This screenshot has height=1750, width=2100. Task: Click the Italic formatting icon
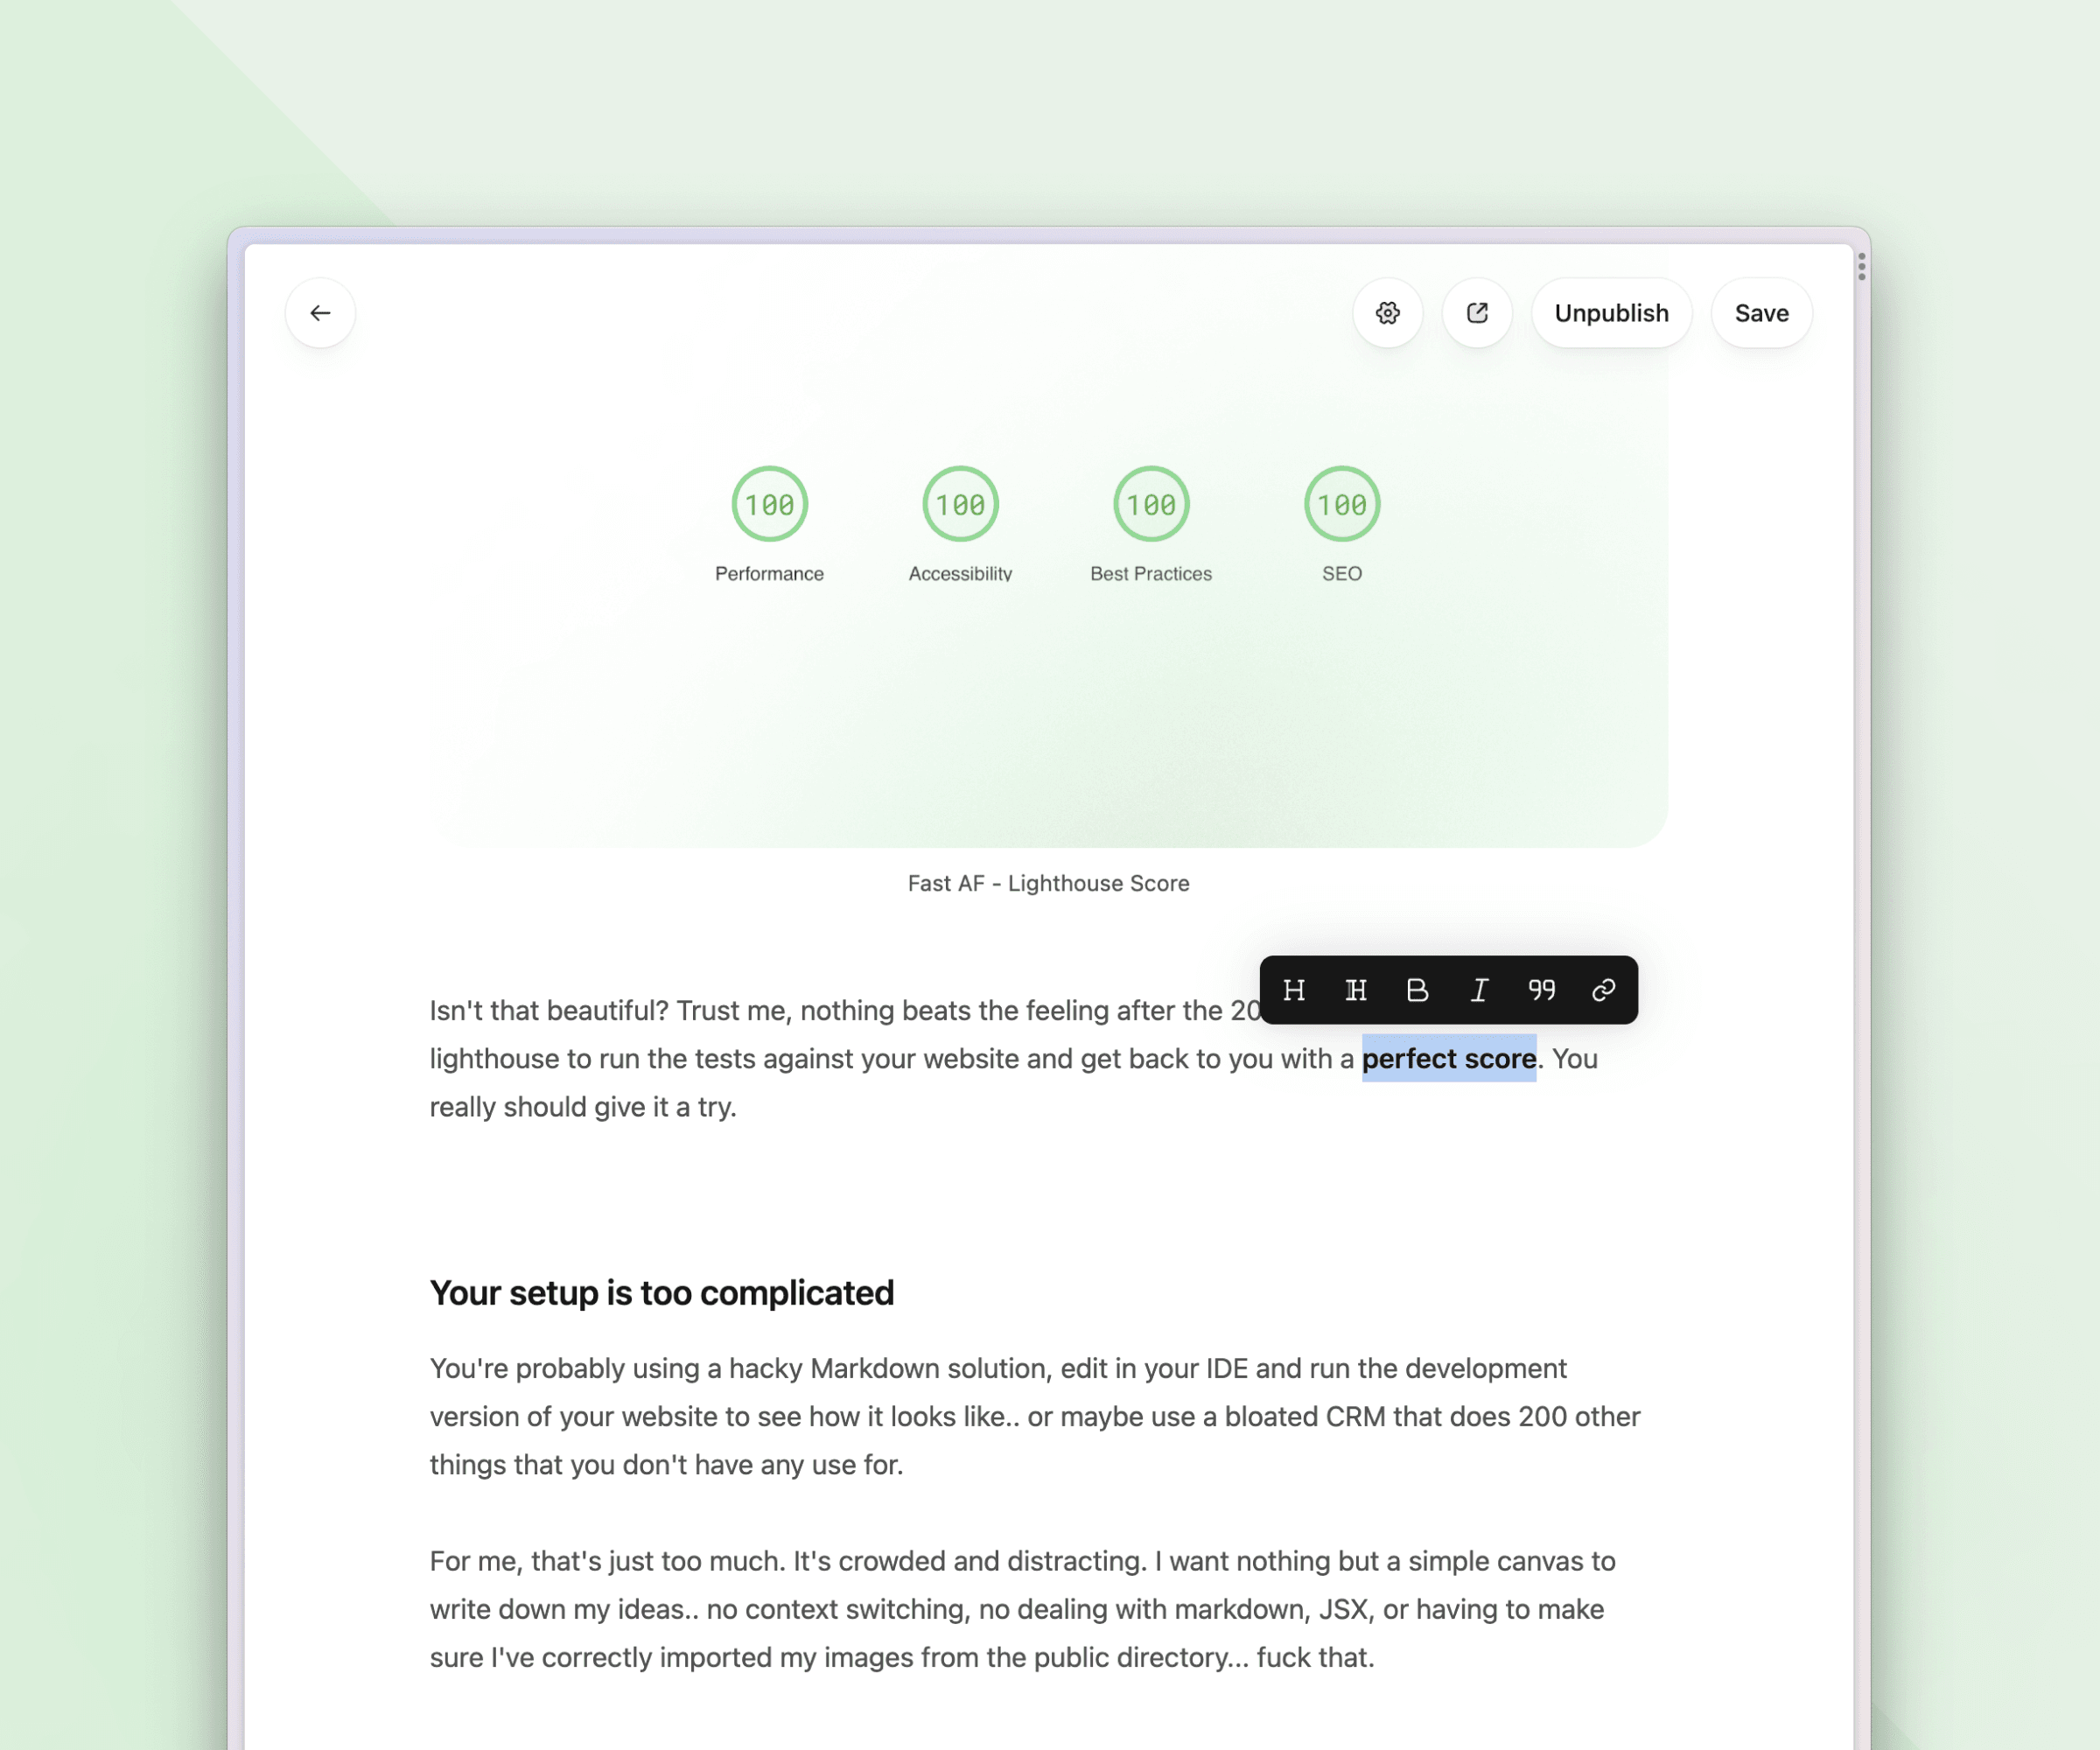pyautogui.click(x=1477, y=990)
